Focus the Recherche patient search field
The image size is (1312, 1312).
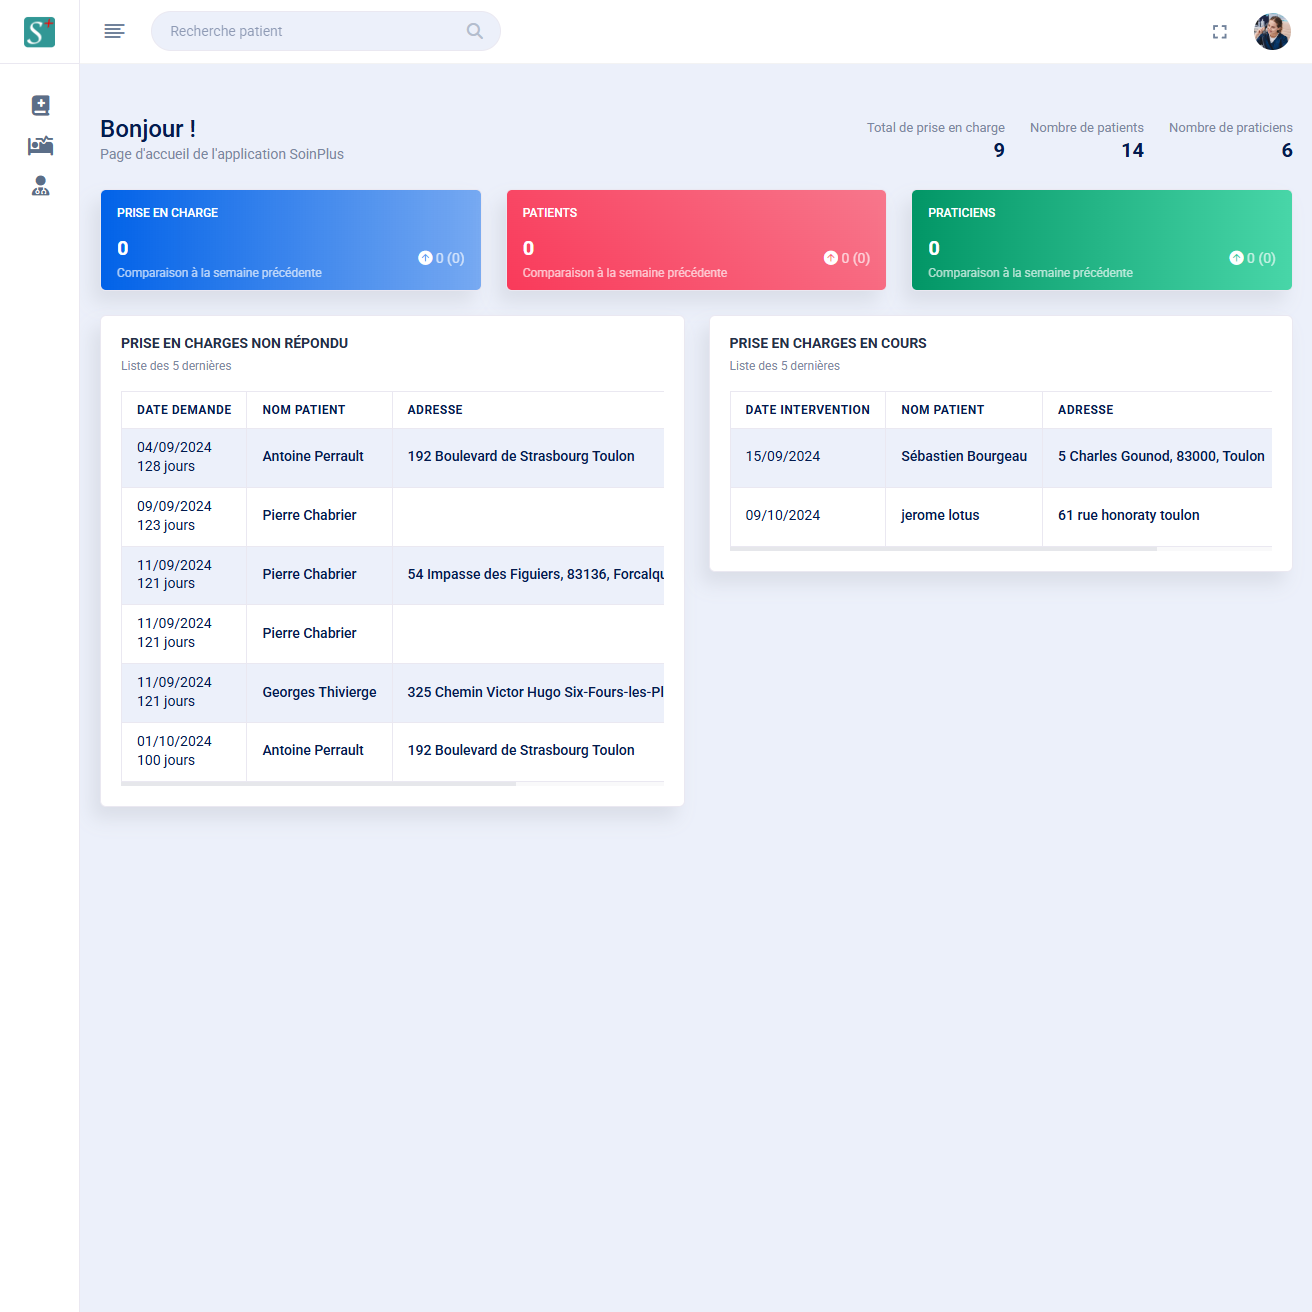coord(310,31)
